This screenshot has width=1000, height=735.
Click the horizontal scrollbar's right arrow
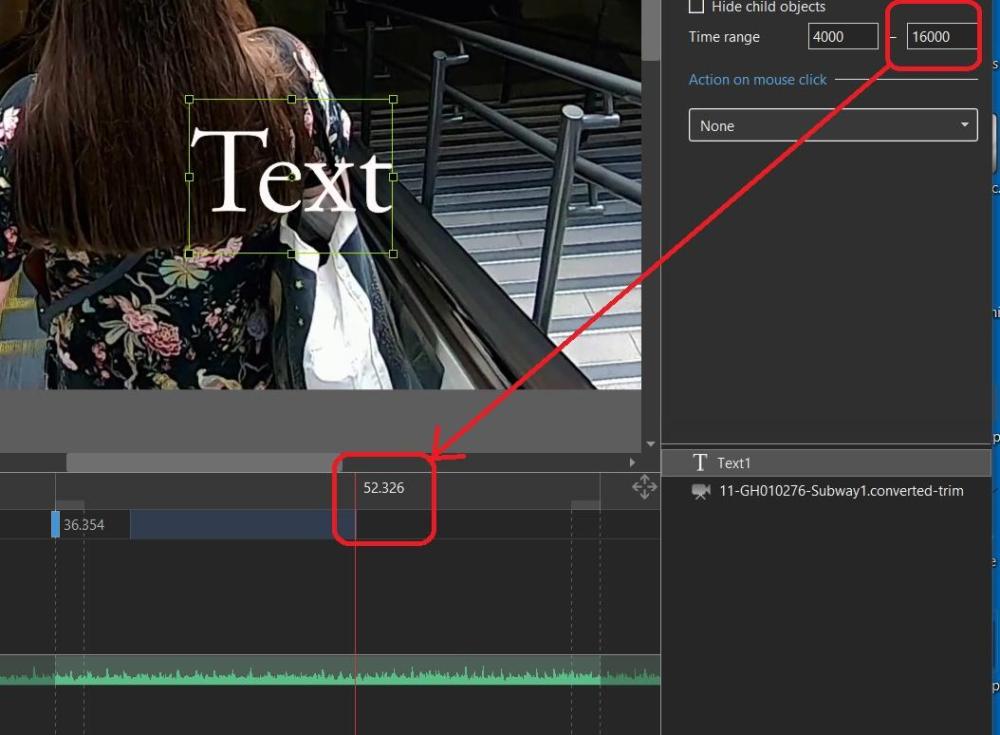point(631,462)
